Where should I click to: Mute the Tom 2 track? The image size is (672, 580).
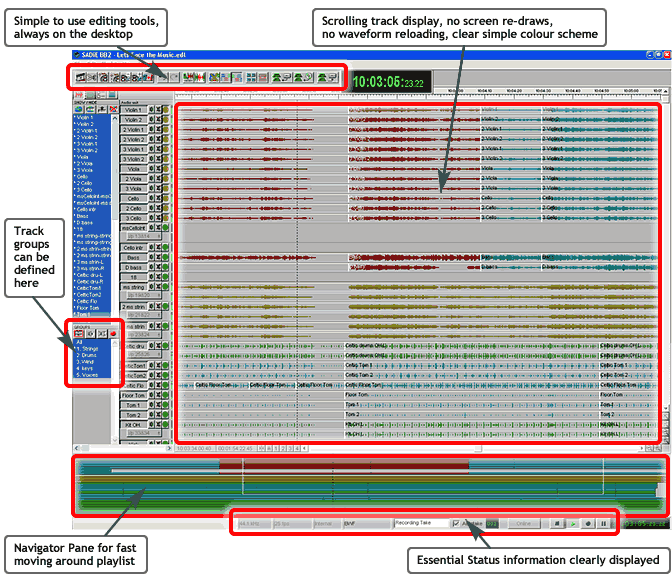(158, 415)
